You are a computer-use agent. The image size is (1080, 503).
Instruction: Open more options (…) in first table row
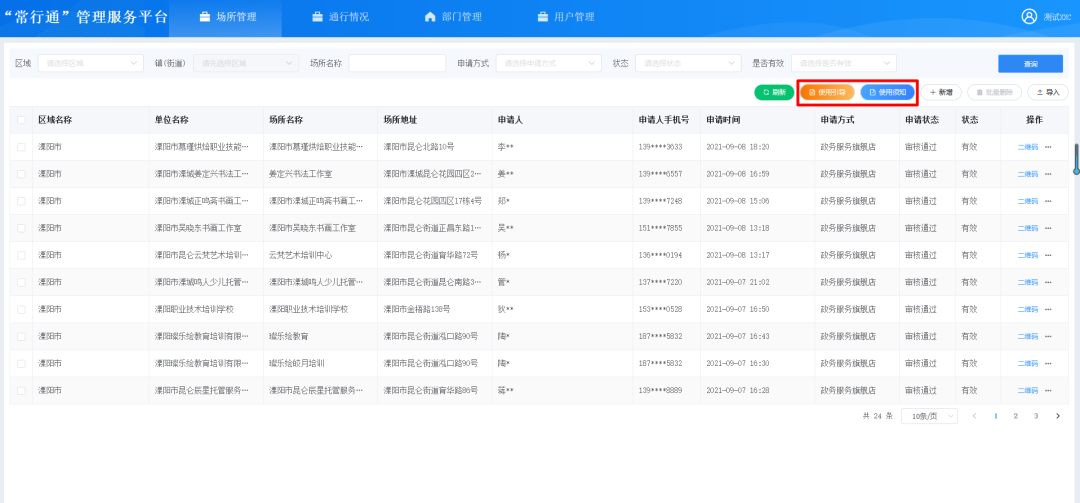click(1049, 147)
